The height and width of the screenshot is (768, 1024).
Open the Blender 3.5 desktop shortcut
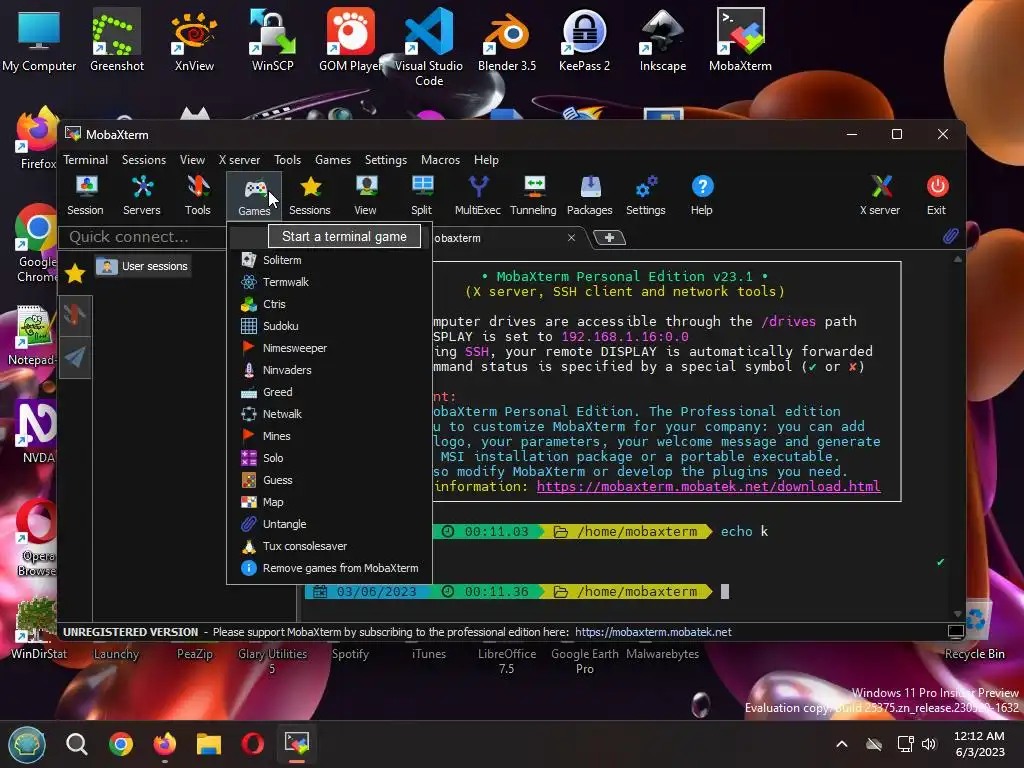(507, 39)
